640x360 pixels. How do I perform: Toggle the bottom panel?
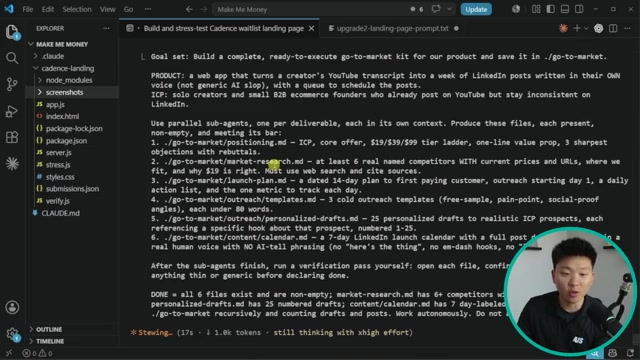tap(565, 9)
